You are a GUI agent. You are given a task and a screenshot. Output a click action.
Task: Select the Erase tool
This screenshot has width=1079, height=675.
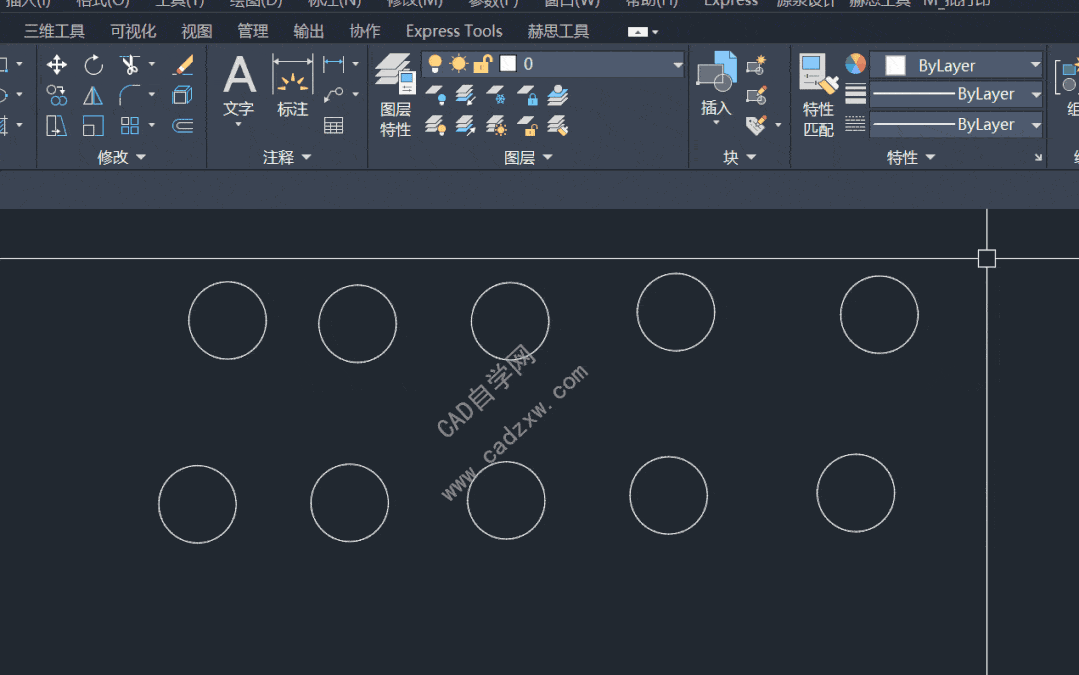(183, 65)
